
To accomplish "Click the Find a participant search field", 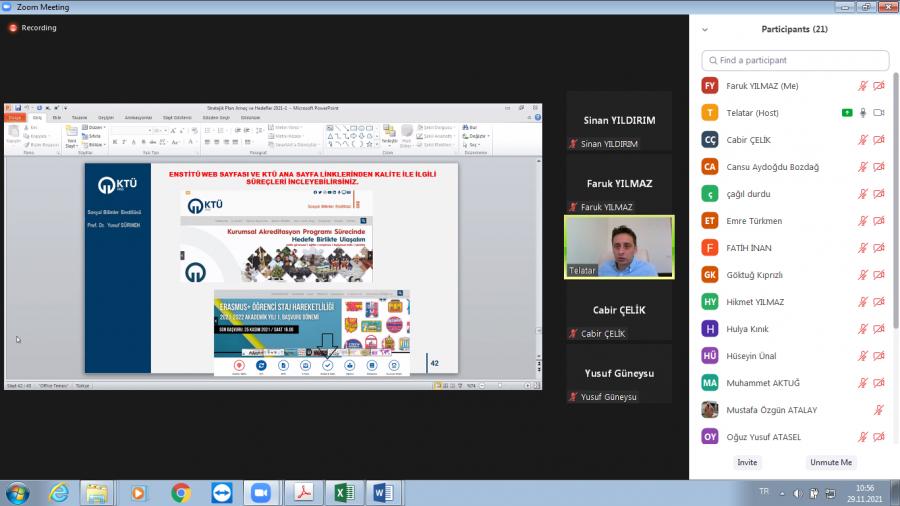I will (795, 60).
